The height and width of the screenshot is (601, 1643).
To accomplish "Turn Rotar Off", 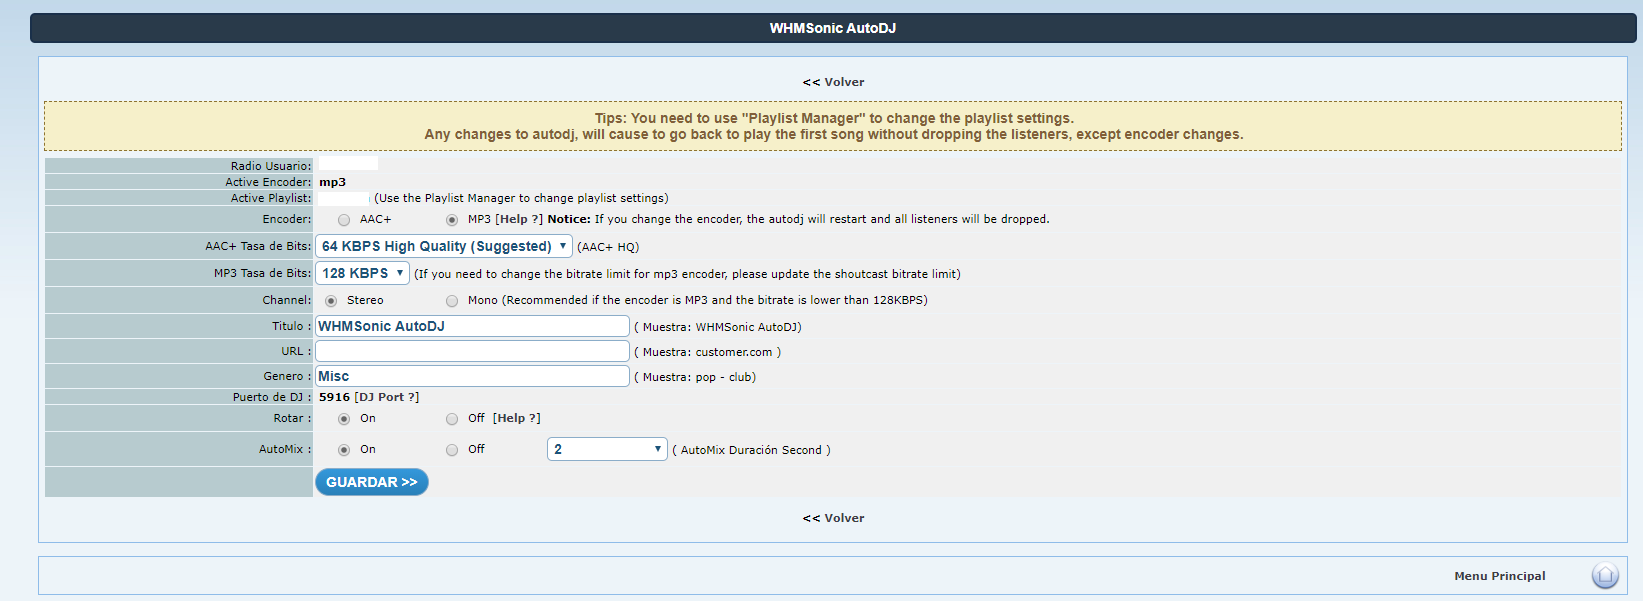I will click(x=452, y=419).
